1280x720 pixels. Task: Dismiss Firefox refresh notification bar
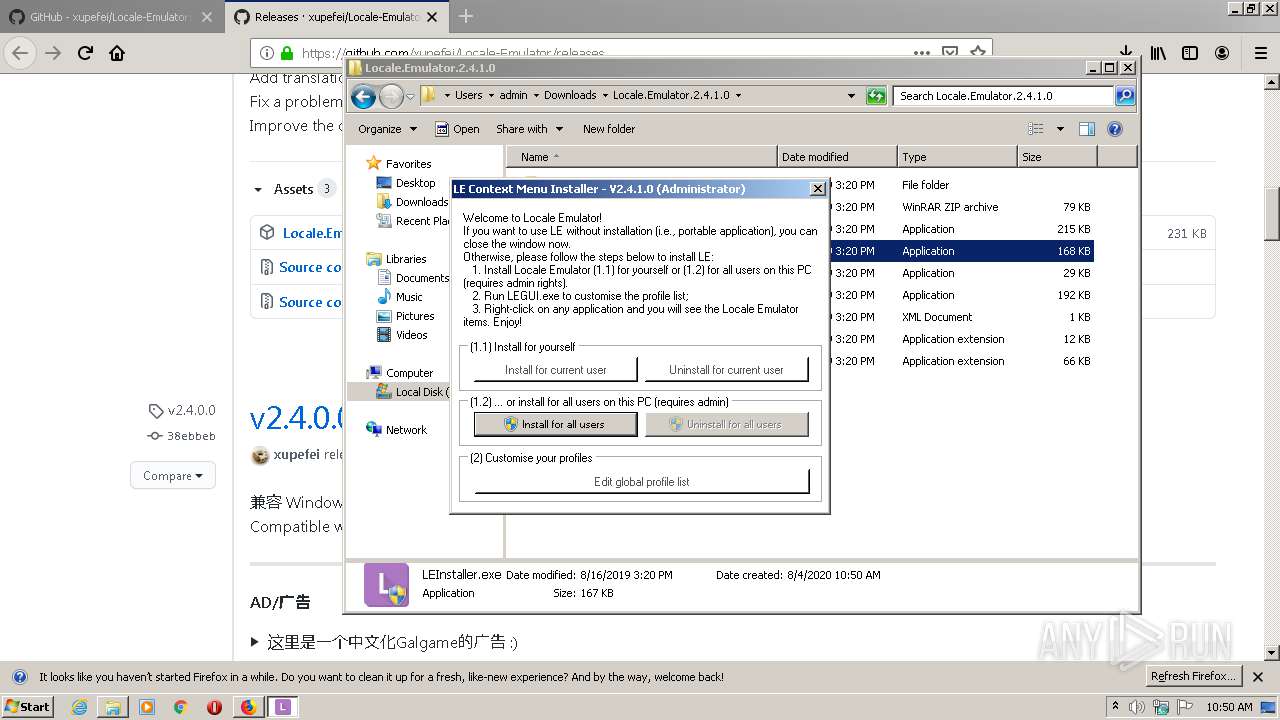[1258, 676]
